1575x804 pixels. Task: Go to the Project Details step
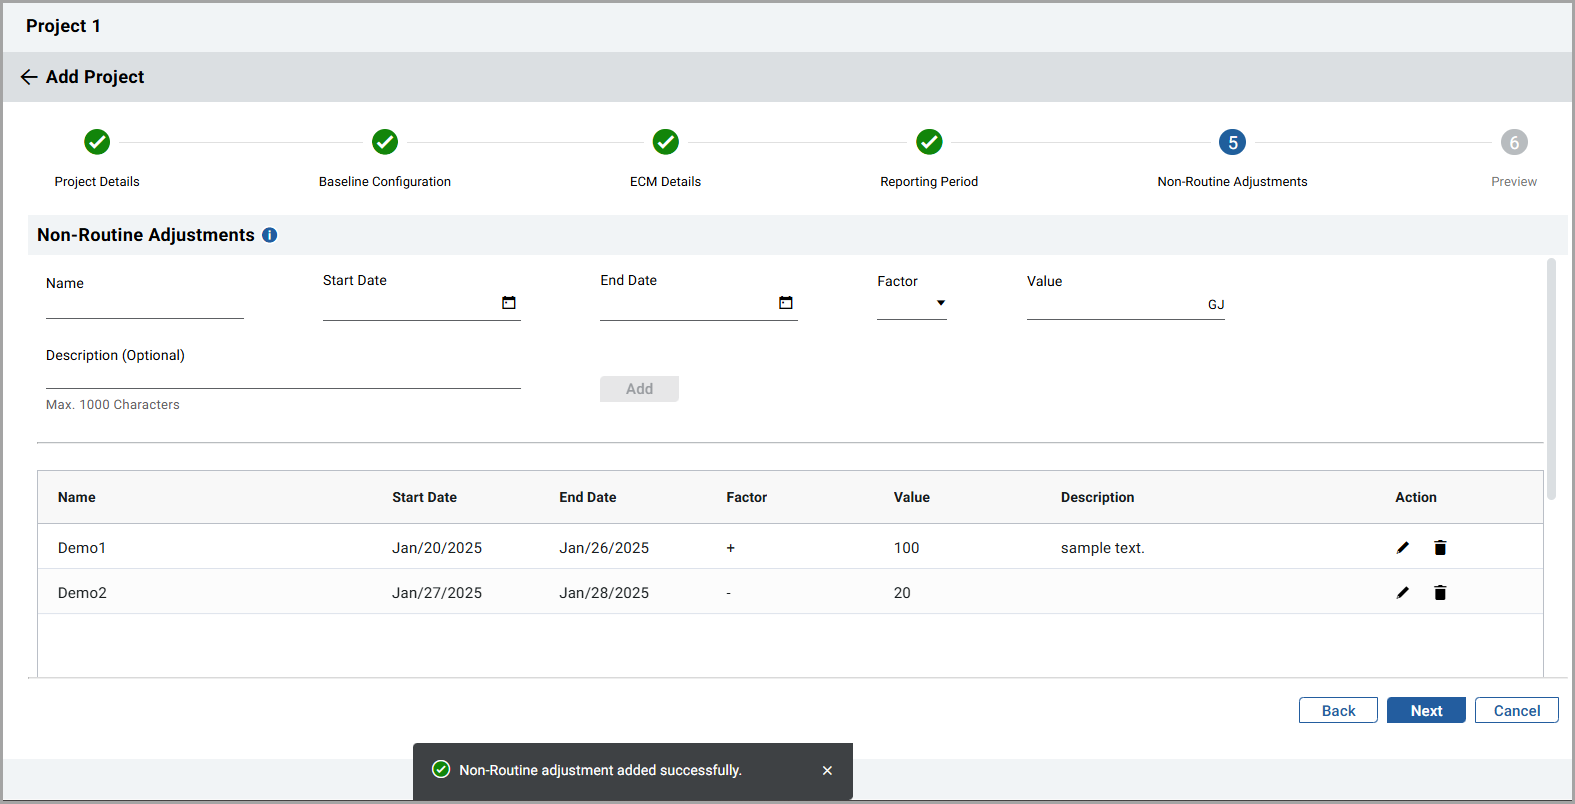tap(97, 143)
